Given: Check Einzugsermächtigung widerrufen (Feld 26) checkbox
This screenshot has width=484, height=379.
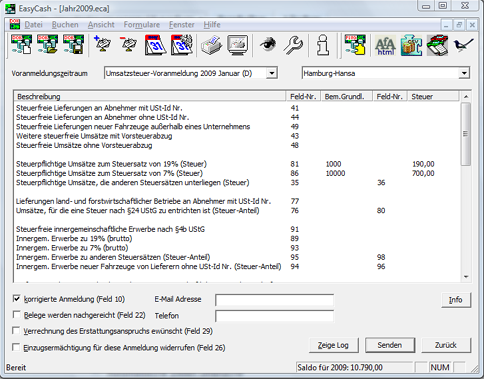Looking at the screenshot, I should [16, 347].
